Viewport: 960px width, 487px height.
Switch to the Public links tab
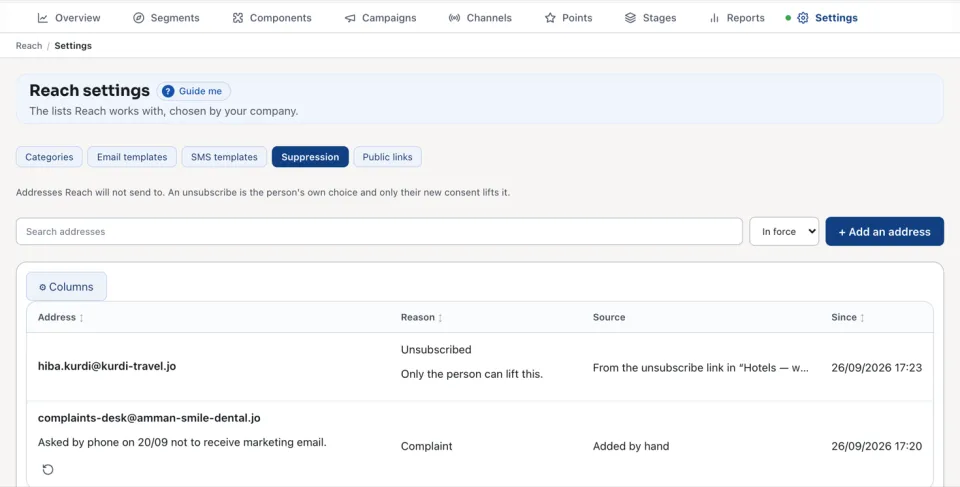[x=387, y=157]
